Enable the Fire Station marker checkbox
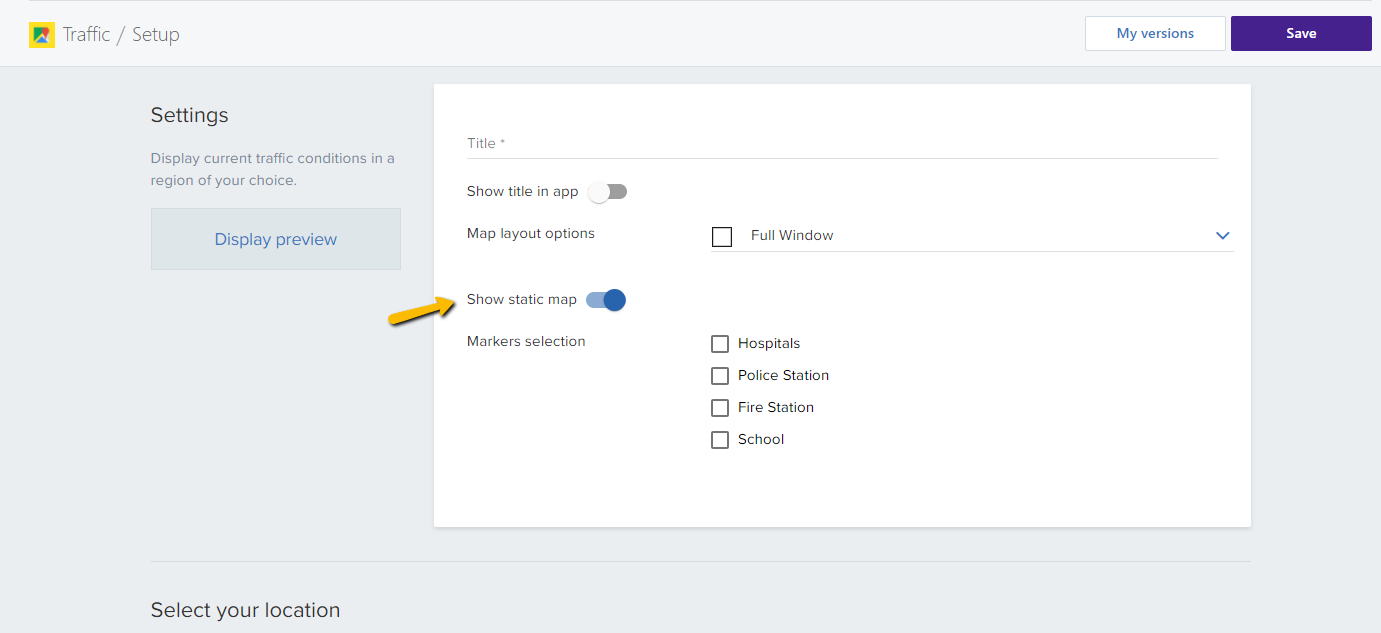This screenshot has height=633, width=1381. (720, 408)
